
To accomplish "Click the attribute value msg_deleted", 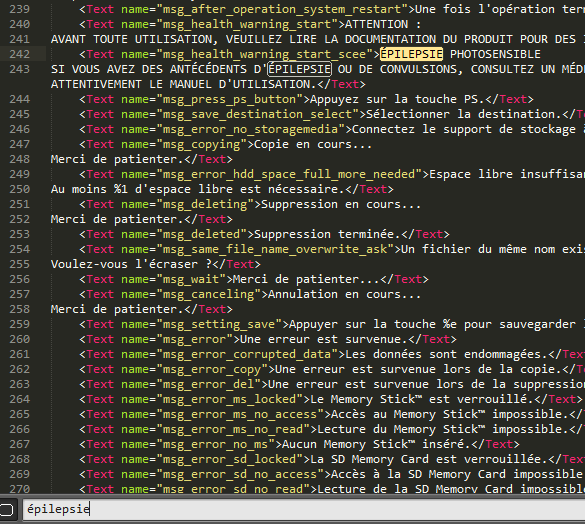I will (x=201, y=234).
